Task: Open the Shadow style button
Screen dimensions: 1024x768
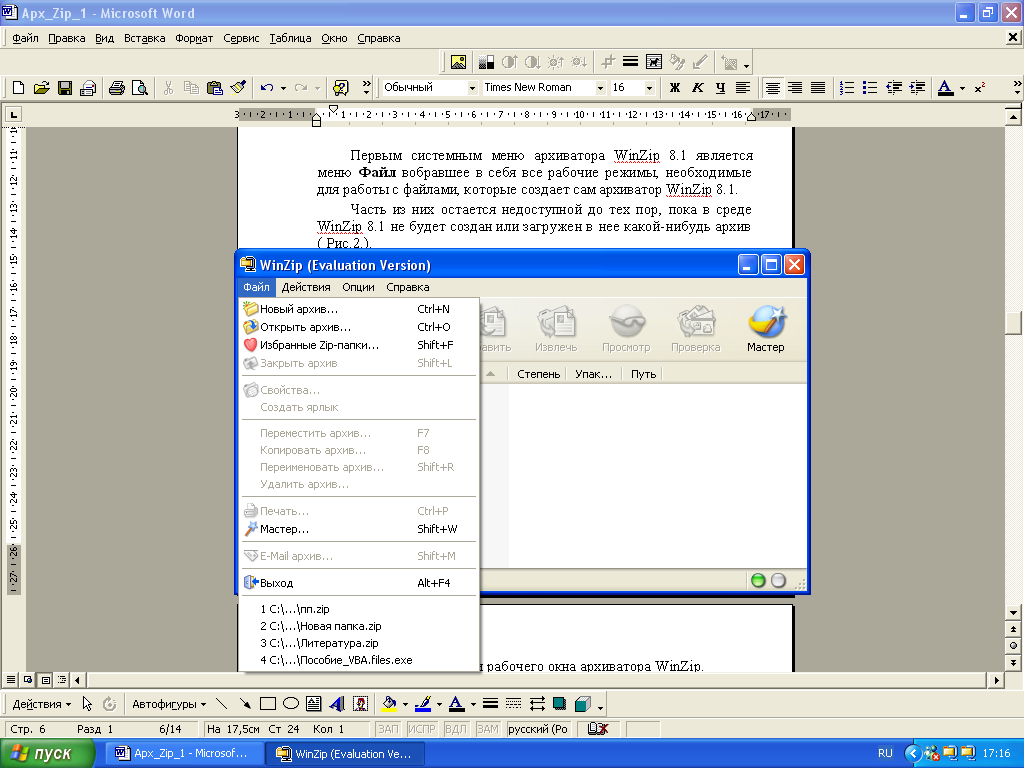Action: coord(559,704)
